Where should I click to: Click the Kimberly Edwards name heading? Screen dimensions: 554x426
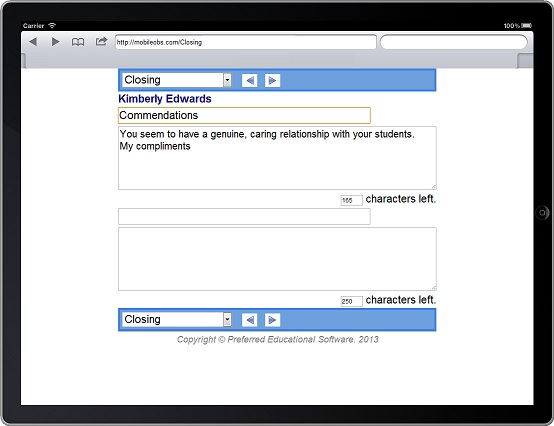(x=165, y=99)
